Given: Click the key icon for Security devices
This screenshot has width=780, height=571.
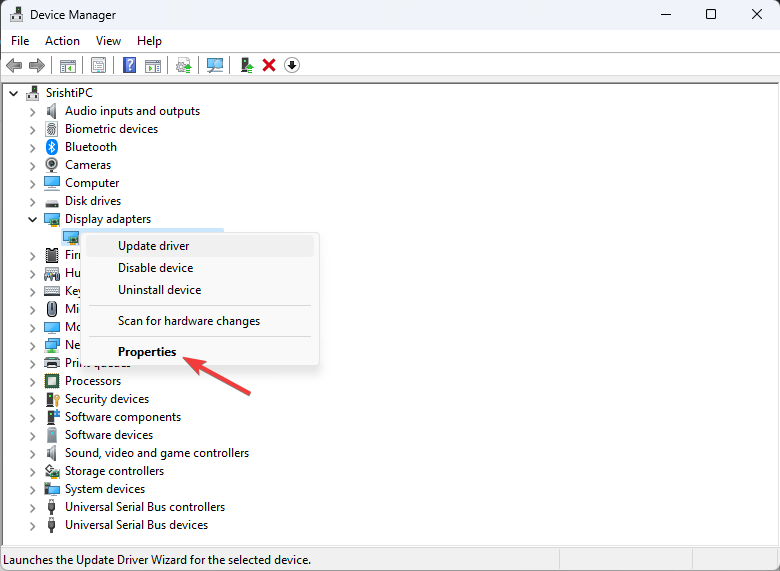Looking at the screenshot, I should click(x=52, y=399).
